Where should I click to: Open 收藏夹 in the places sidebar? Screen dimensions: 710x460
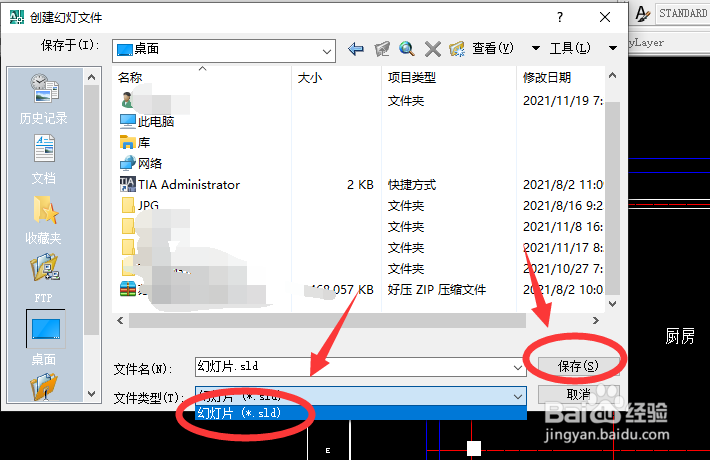44,219
